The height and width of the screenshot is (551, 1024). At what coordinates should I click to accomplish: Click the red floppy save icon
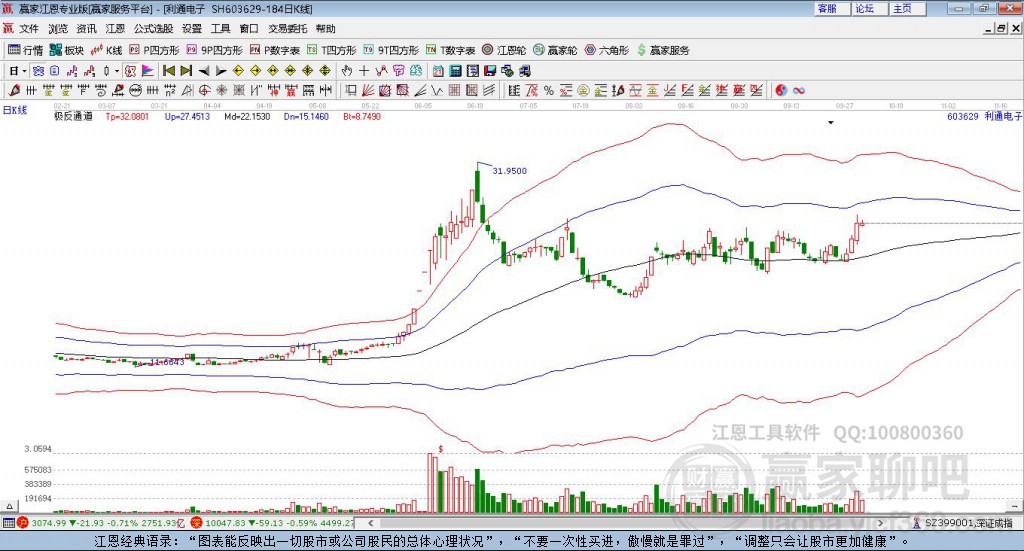click(490, 71)
